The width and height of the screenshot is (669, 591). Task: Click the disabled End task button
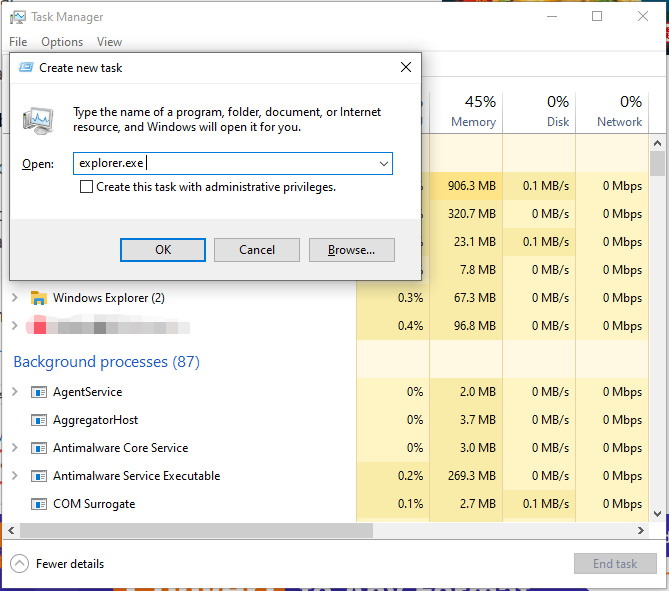[x=615, y=564]
